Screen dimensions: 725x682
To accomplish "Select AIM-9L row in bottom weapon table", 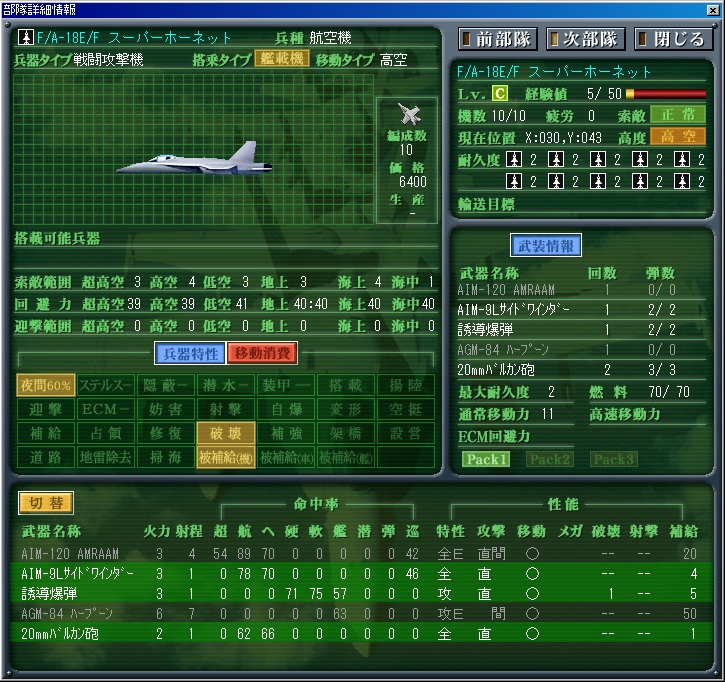I will tap(361, 573).
